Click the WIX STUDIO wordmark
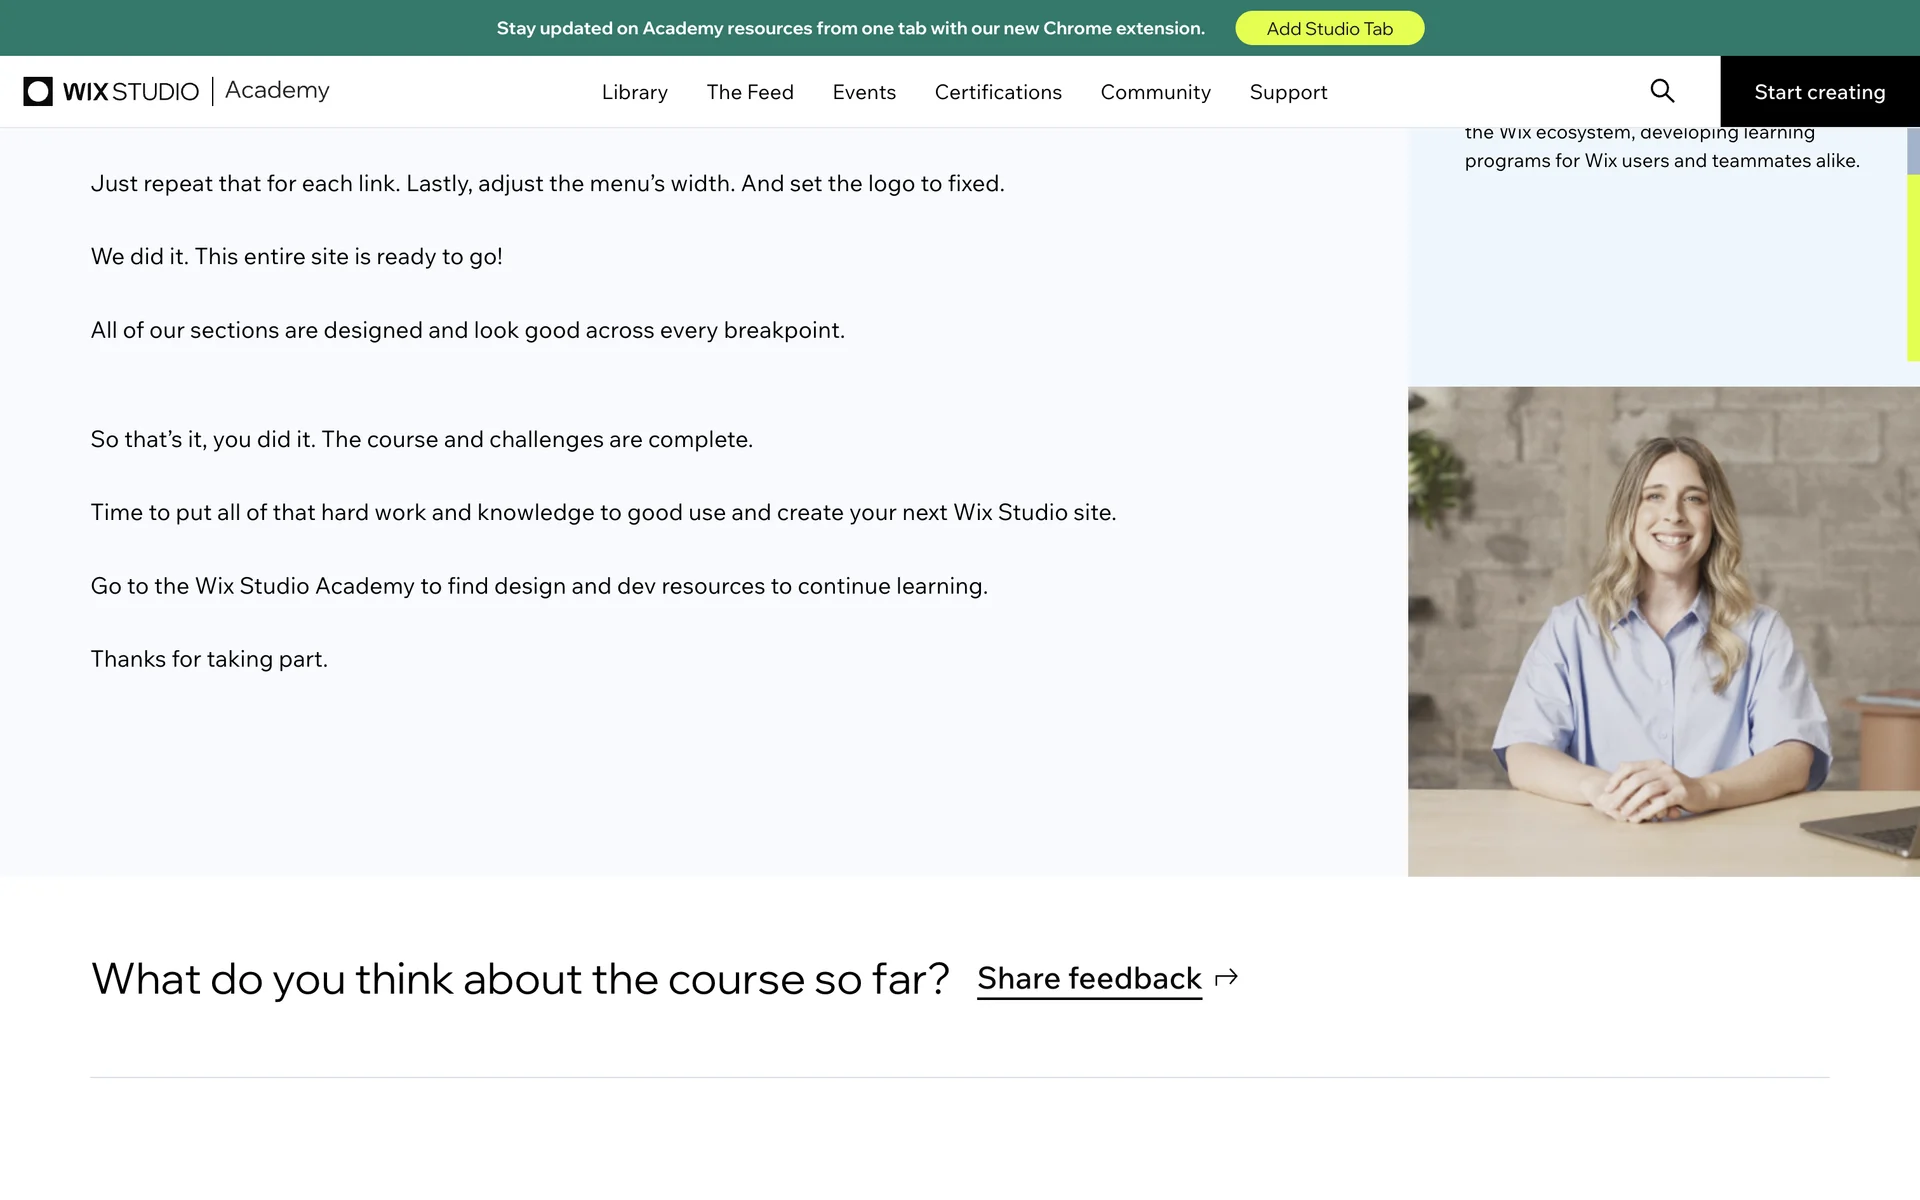Screen dimensions: 1920x1200 click(x=131, y=92)
